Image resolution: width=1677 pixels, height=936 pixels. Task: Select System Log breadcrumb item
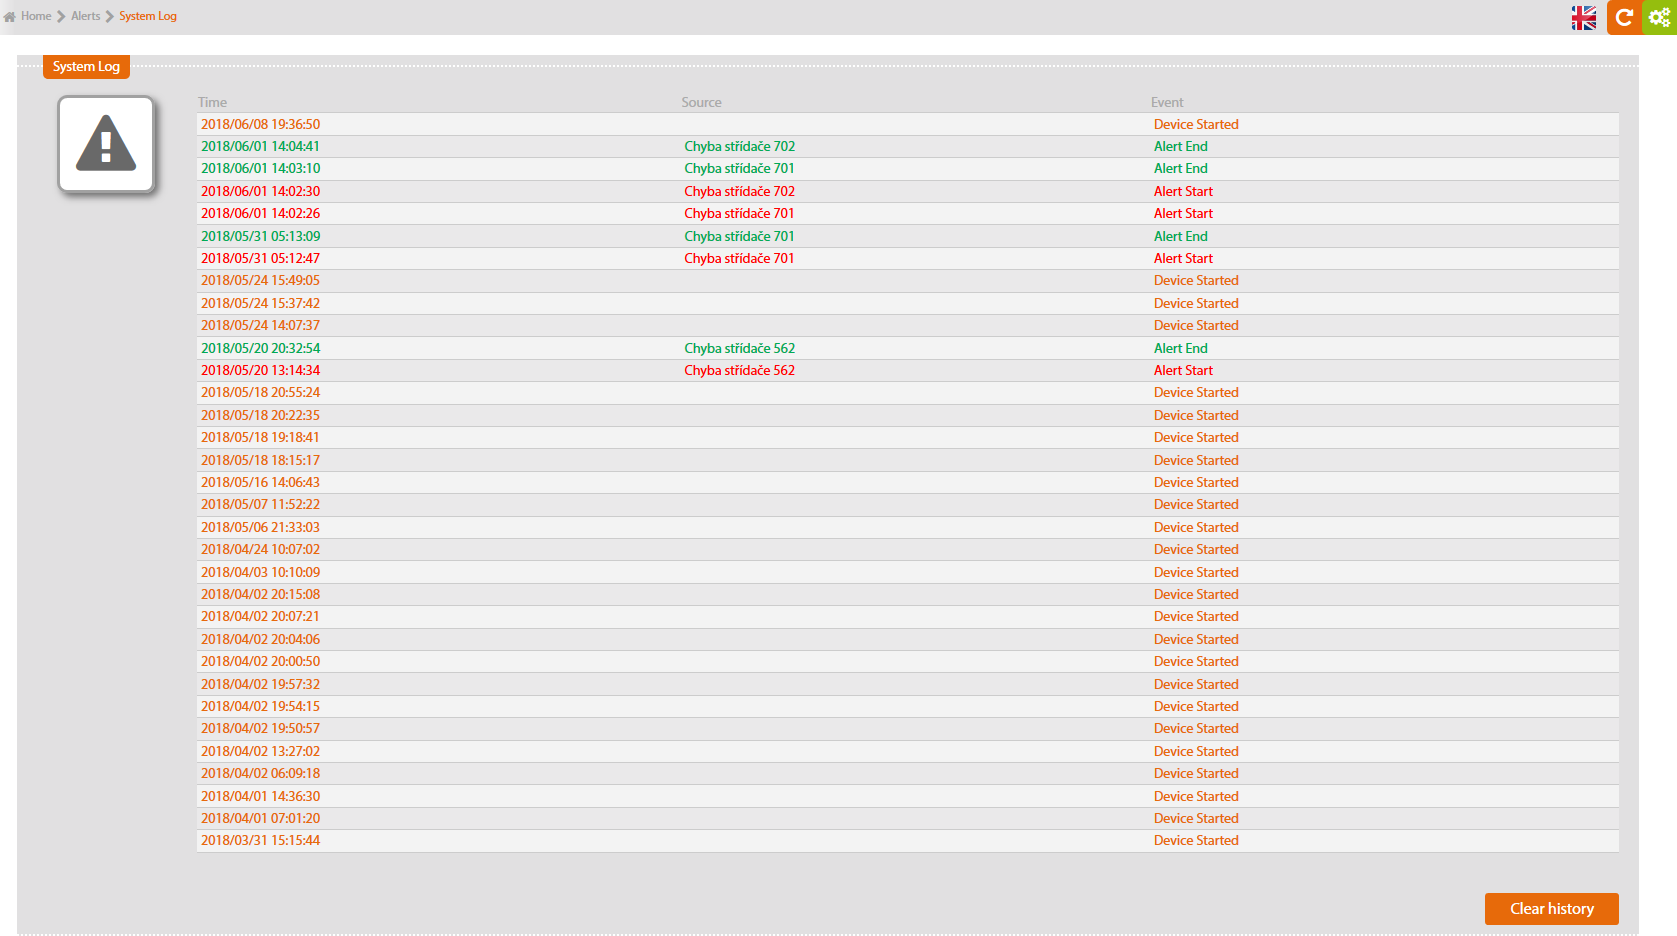pyautogui.click(x=147, y=16)
